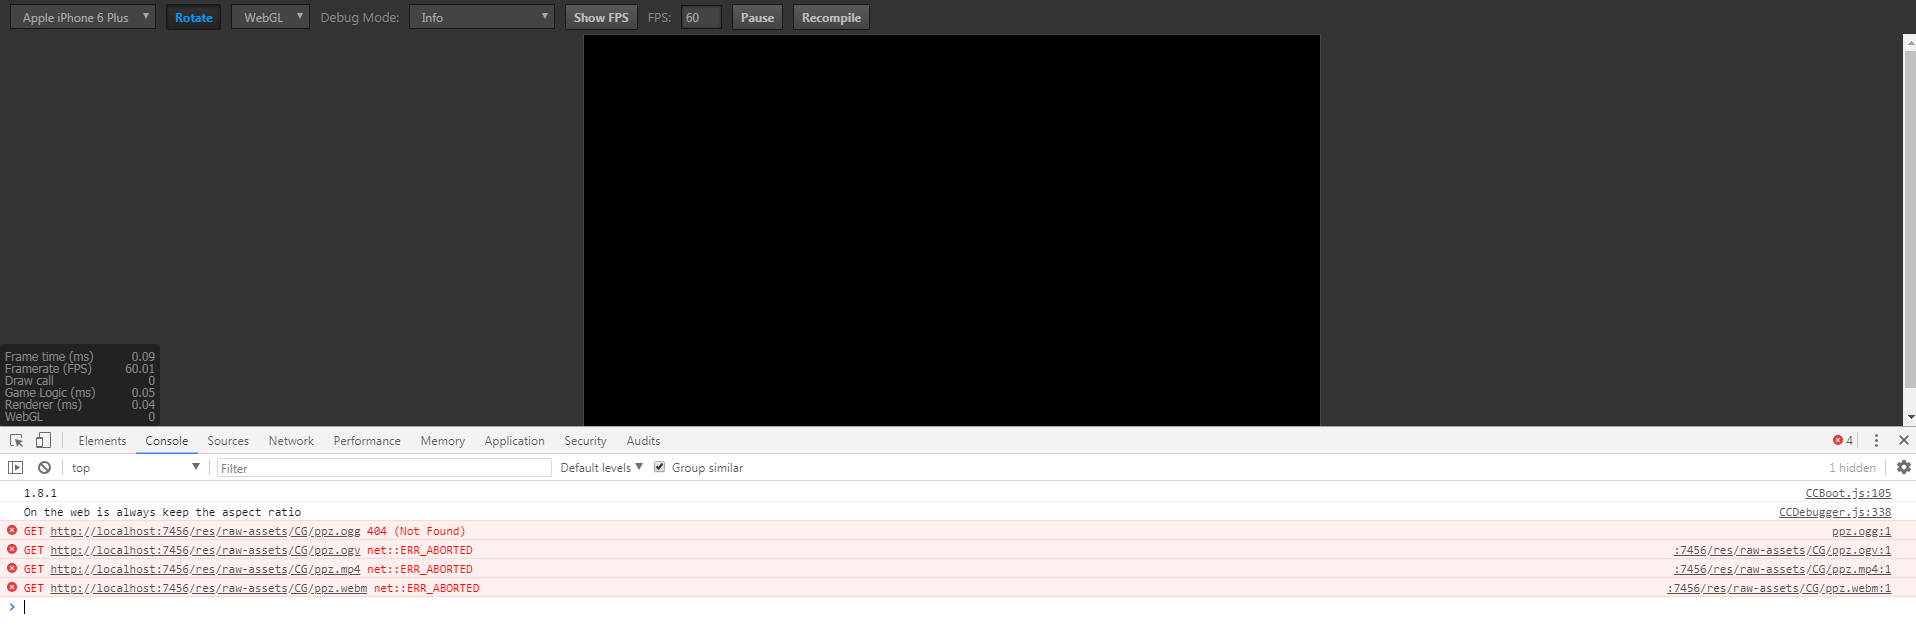Image resolution: width=1916 pixels, height=635 pixels.
Task: Click the scrollbar down arrow
Action: point(1910,417)
